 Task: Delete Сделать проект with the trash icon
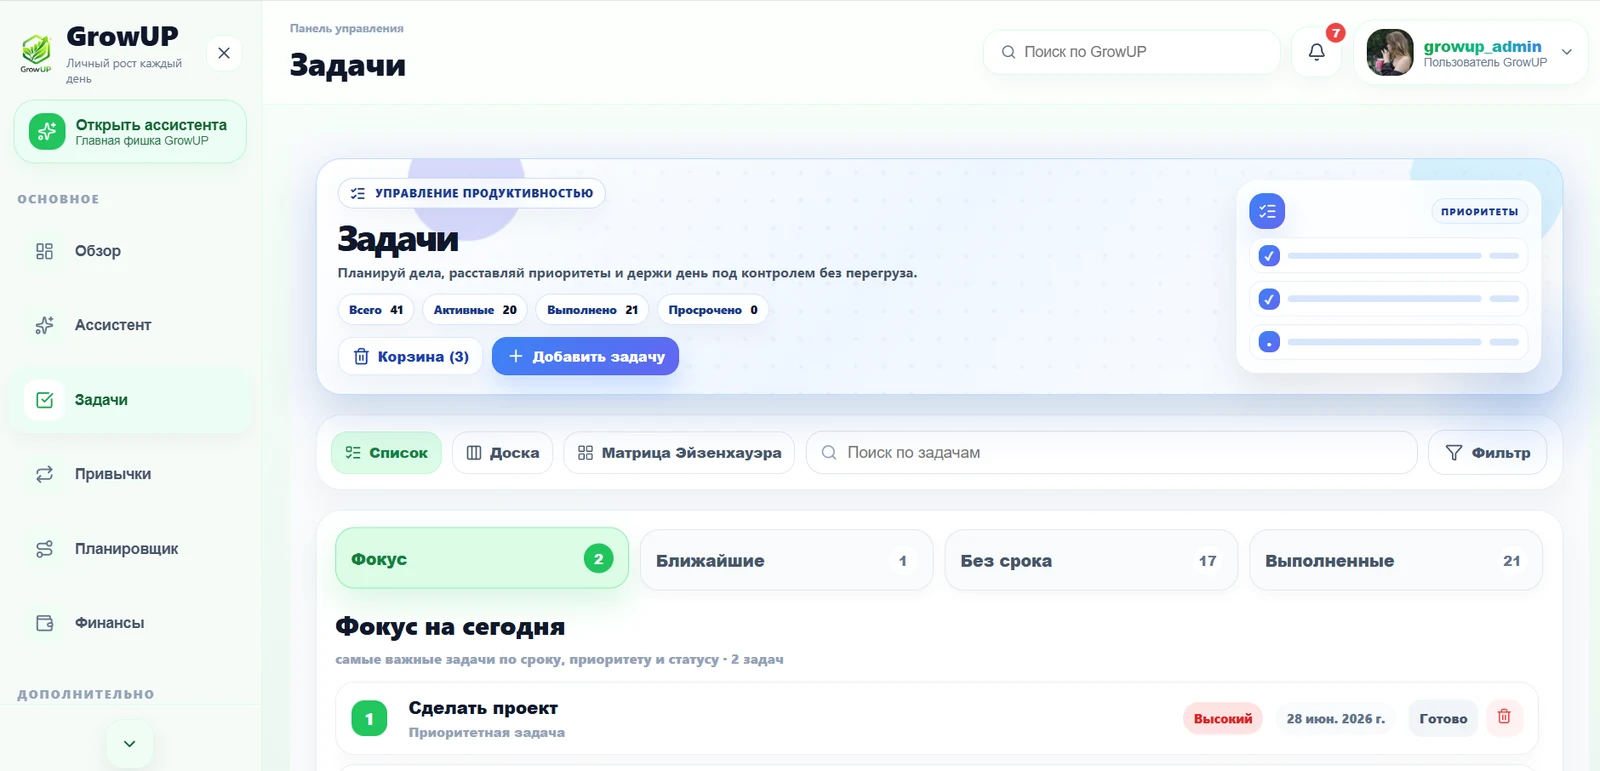point(1504,717)
